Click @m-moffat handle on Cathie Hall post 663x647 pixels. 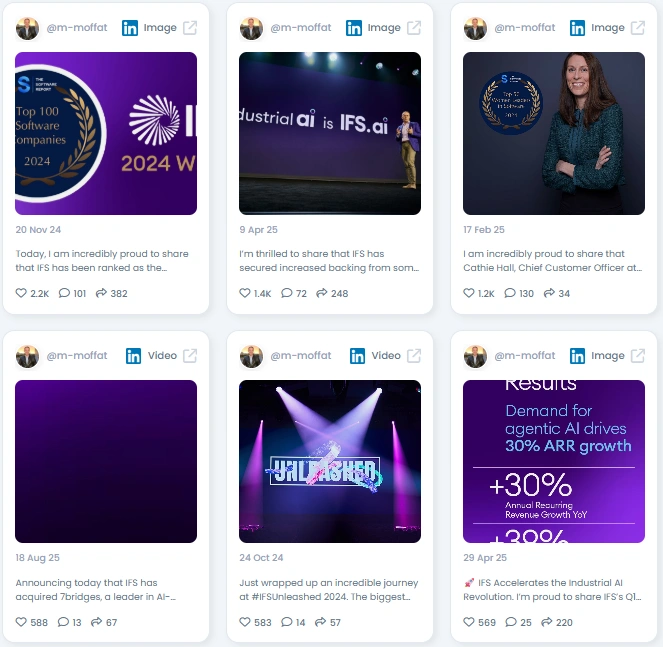(x=525, y=27)
